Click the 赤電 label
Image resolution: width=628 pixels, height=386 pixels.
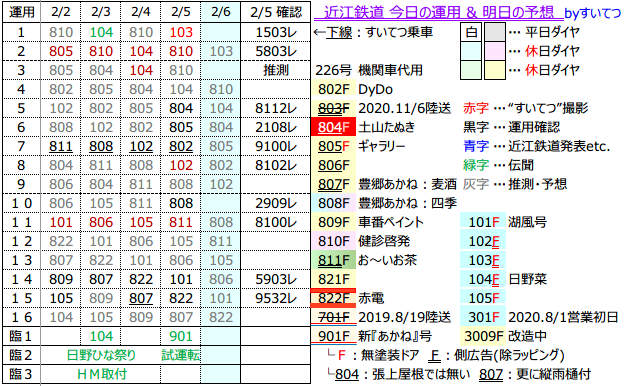click(371, 298)
